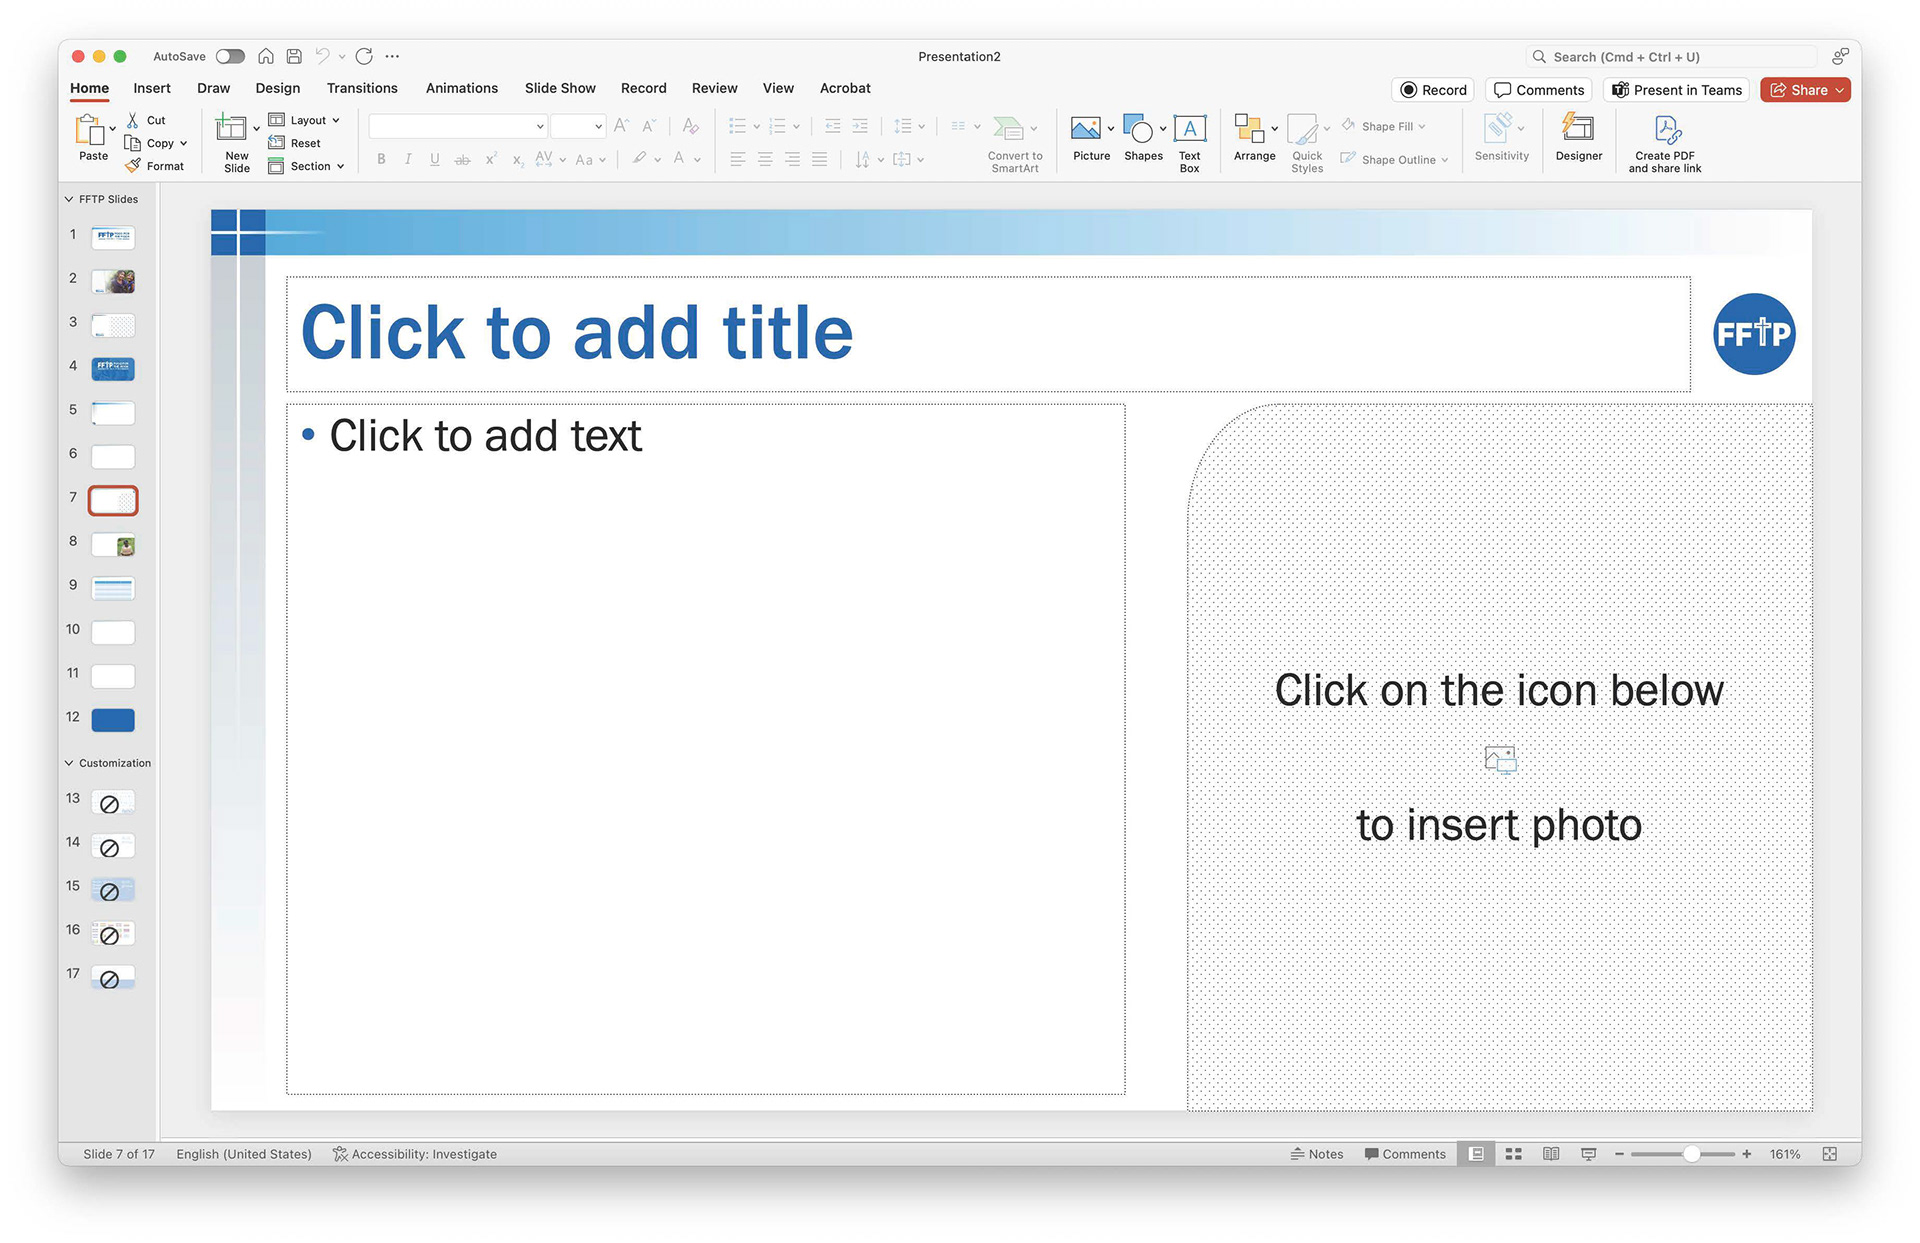
Task: Click the picture placeholder icon on slide
Action: click(x=1500, y=759)
